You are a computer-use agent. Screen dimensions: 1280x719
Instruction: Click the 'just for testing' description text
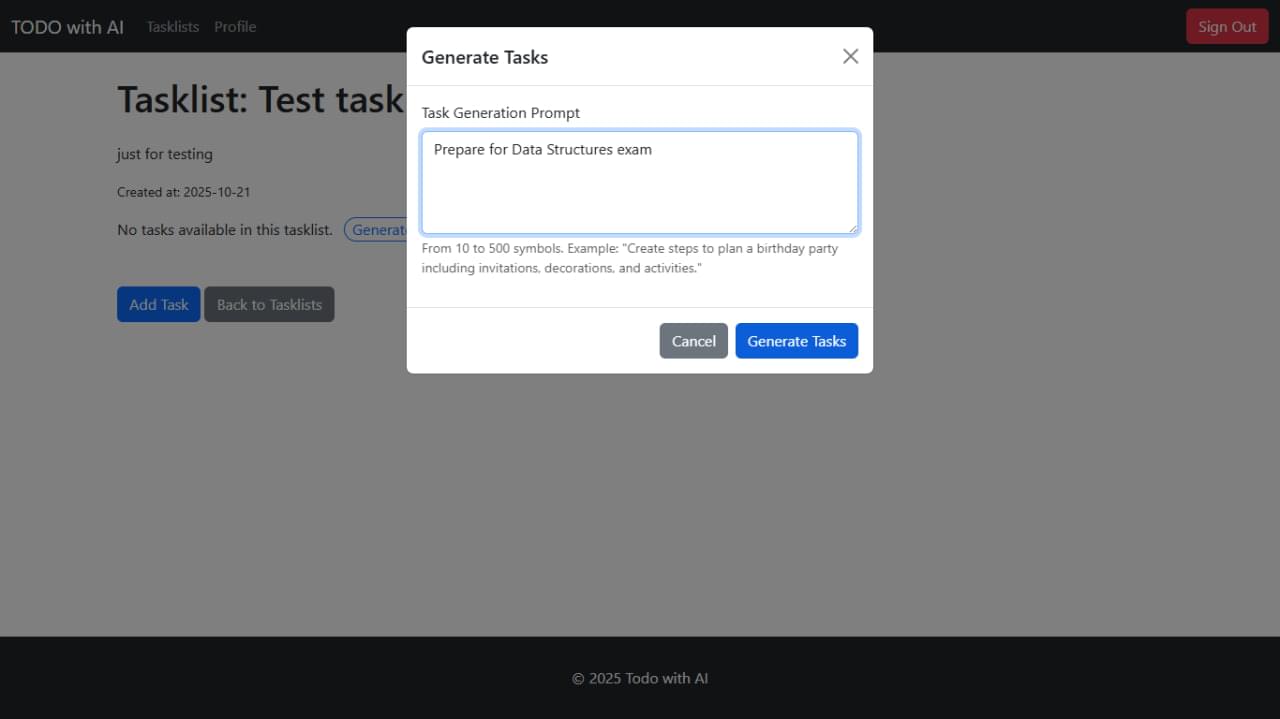click(x=165, y=154)
